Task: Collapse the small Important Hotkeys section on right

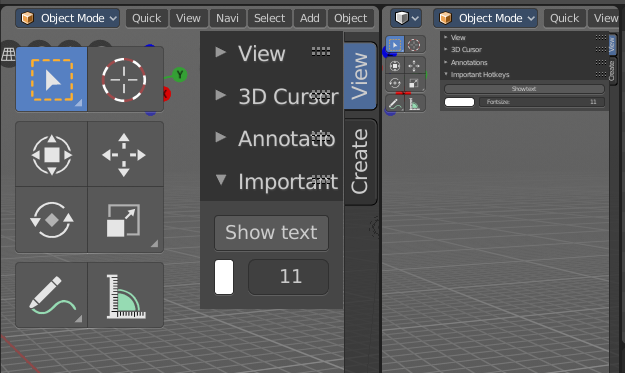Action: (446, 74)
